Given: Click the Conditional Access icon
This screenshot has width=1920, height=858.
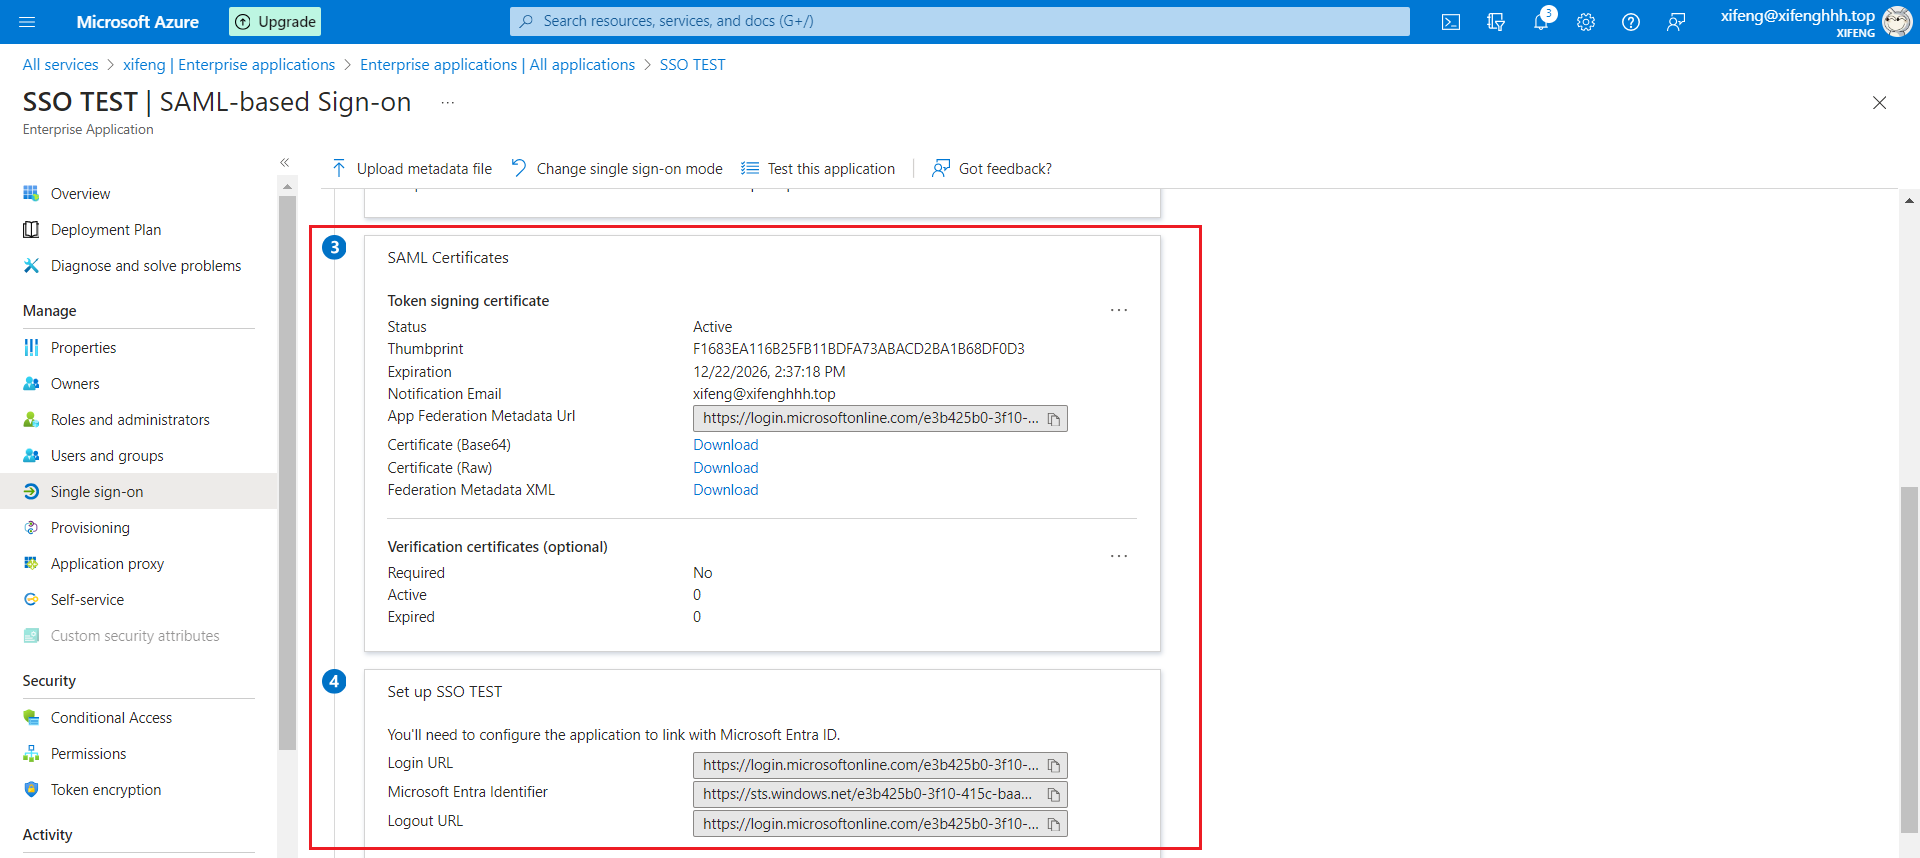Looking at the screenshot, I should pyautogui.click(x=31, y=717).
